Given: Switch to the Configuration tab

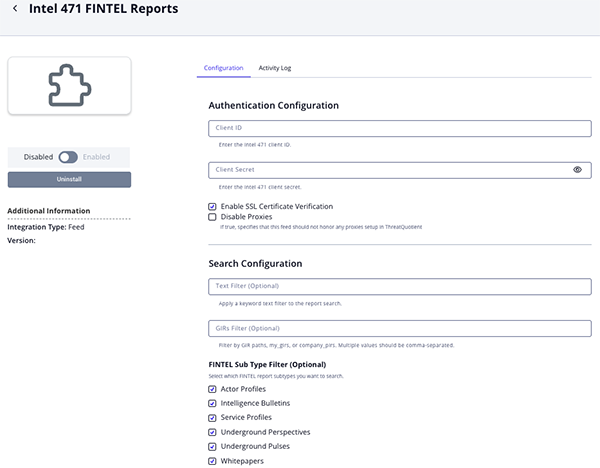Looking at the screenshot, I should (x=223, y=68).
